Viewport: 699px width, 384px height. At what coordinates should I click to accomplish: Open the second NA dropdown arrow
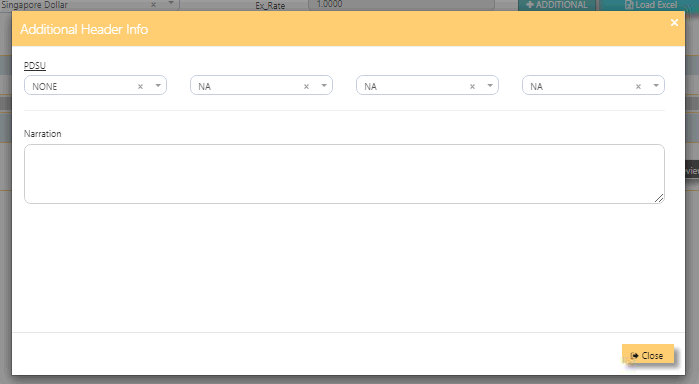click(x=324, y=86)
